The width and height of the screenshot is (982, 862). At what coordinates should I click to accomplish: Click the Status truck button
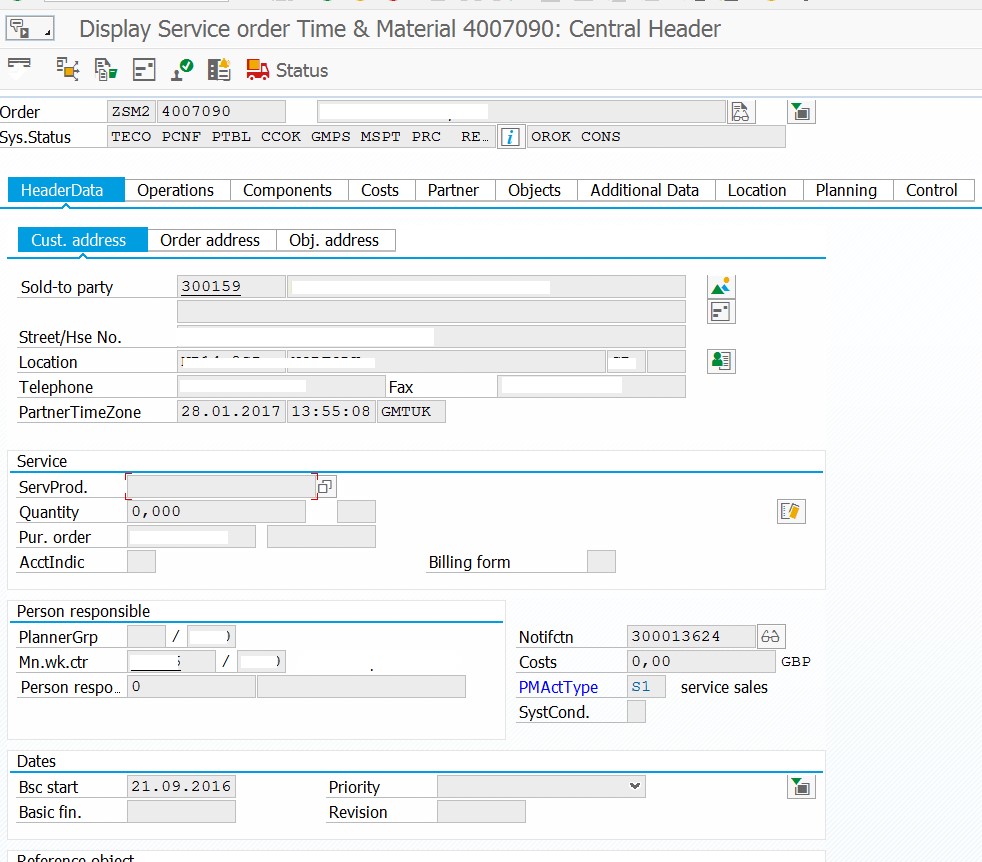[x=287, y=70]
